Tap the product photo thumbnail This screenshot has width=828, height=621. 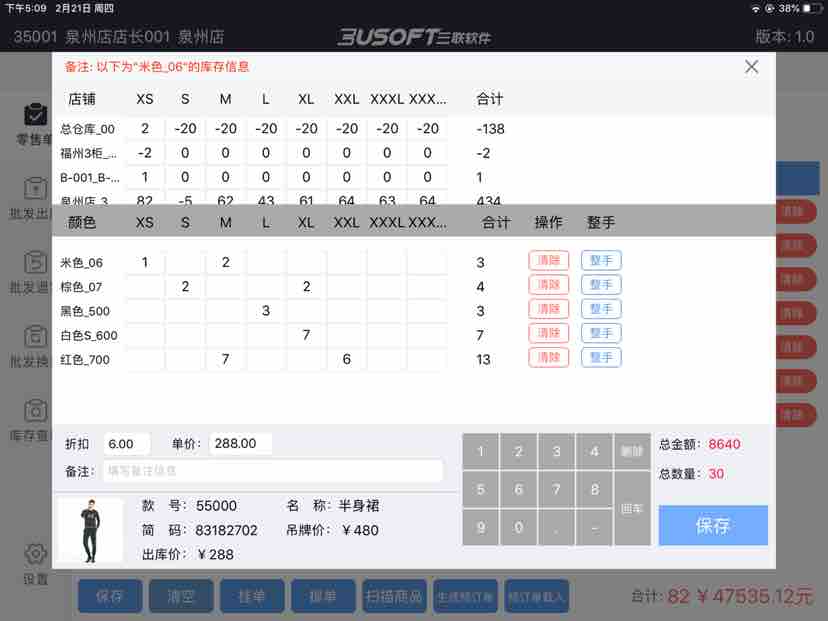coord(90,530)
